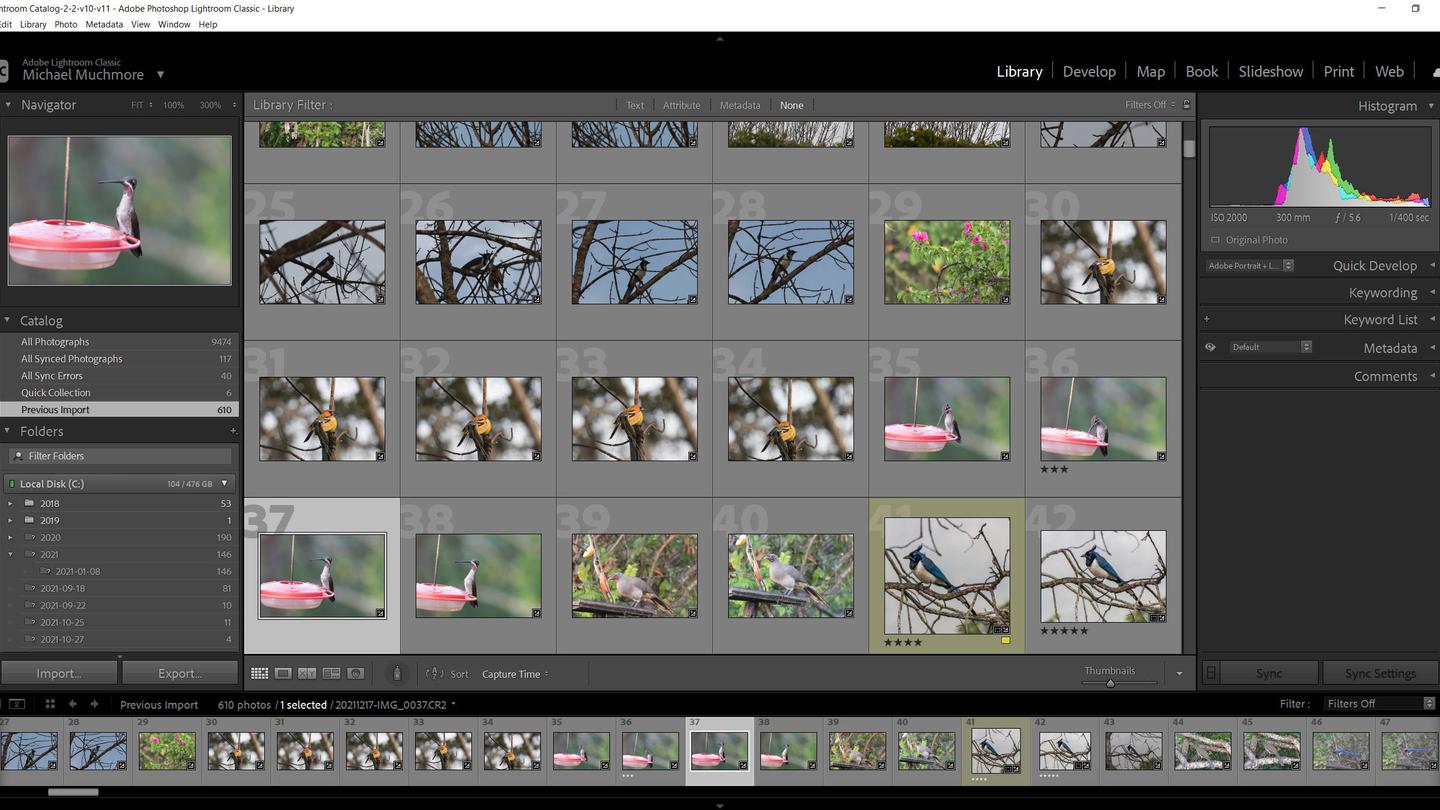Select thumbnail 41 with the blue jay
1440x810 pixels.
[x=944, y=573]
